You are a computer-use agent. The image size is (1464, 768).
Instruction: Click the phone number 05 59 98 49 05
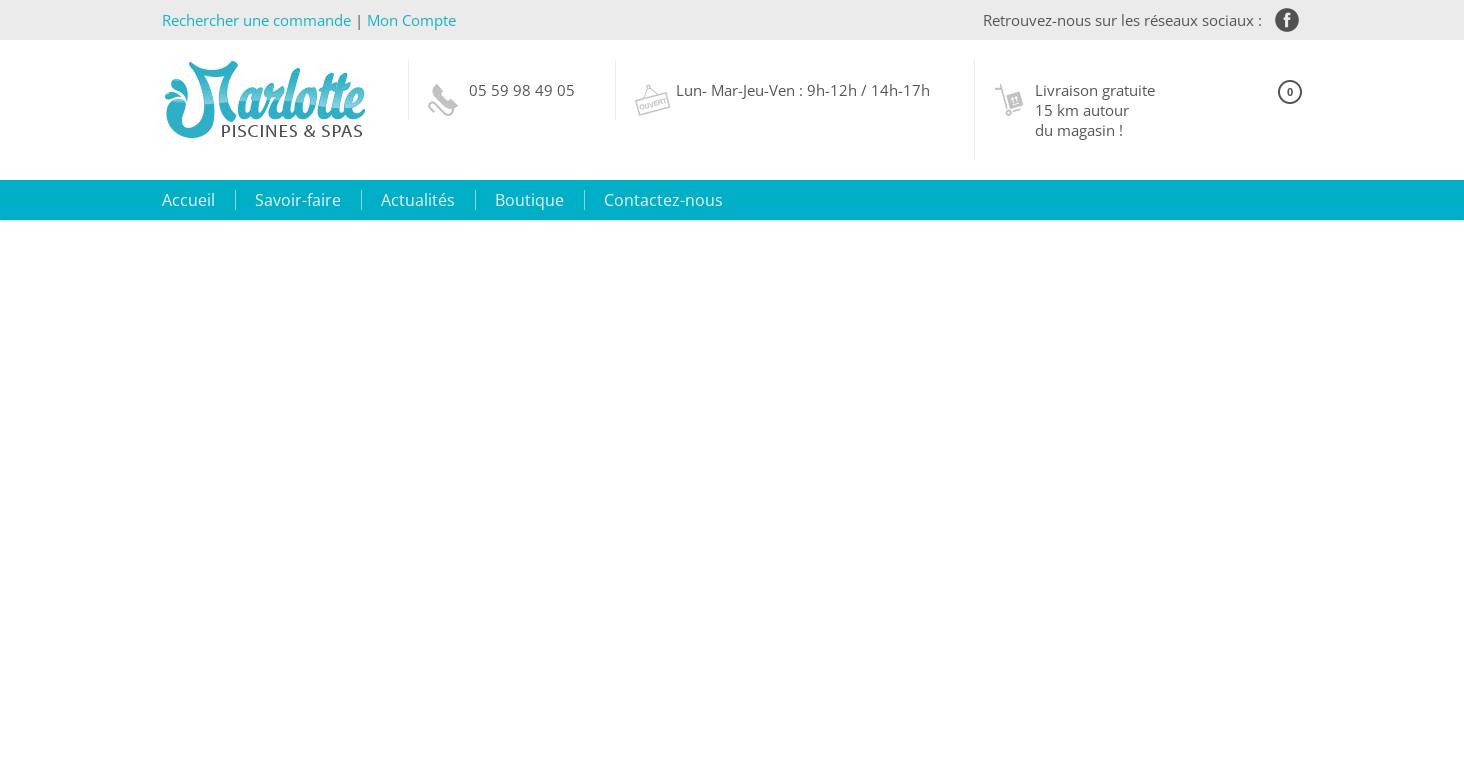[521, 90]
